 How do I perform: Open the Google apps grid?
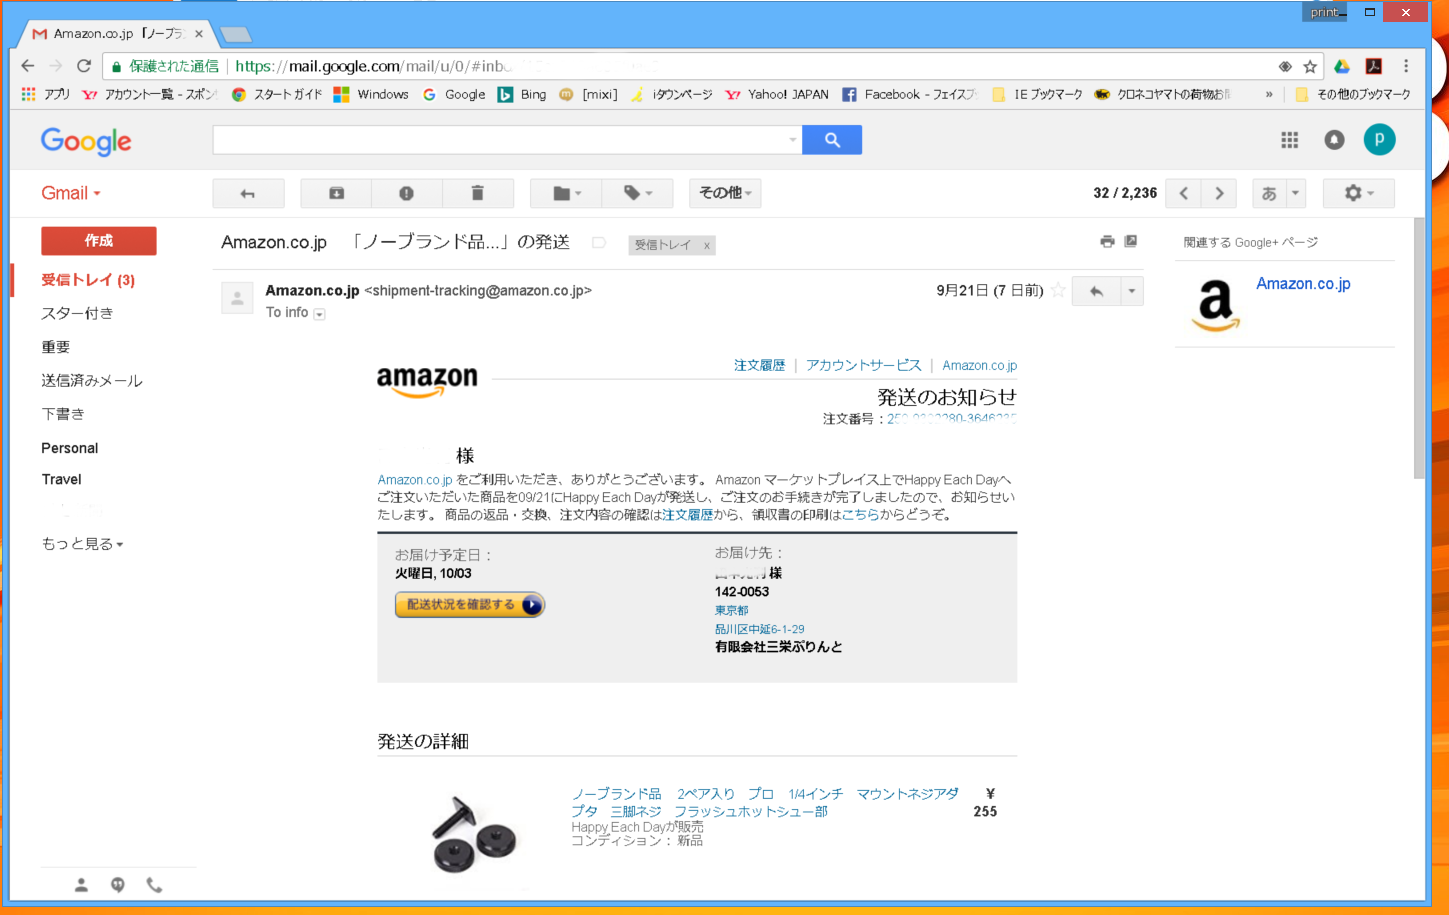[x=1290, y=140]
